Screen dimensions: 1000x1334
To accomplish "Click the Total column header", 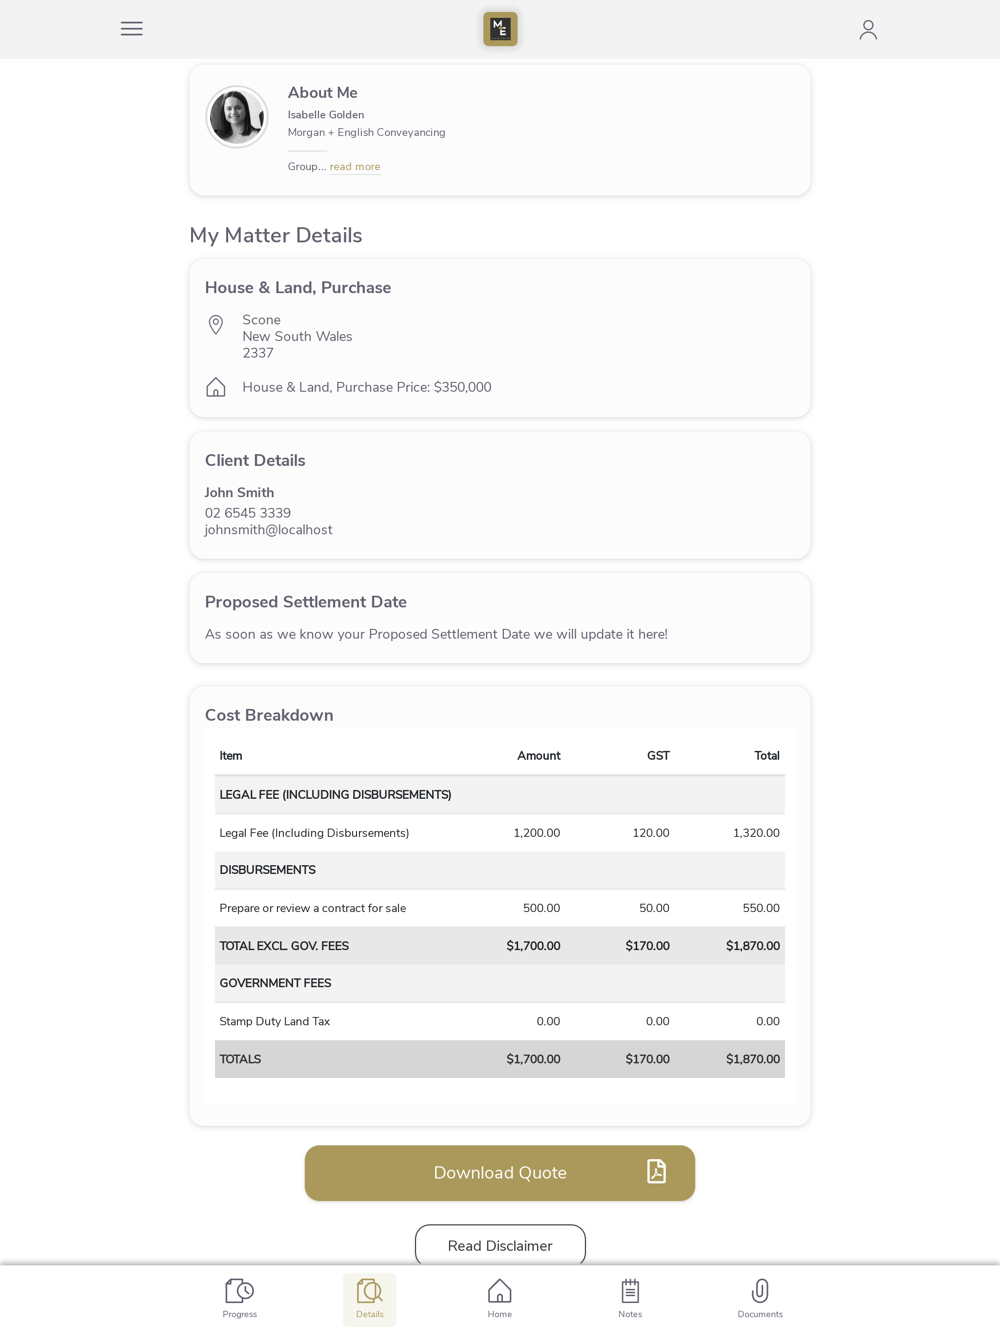I will 766,756.
